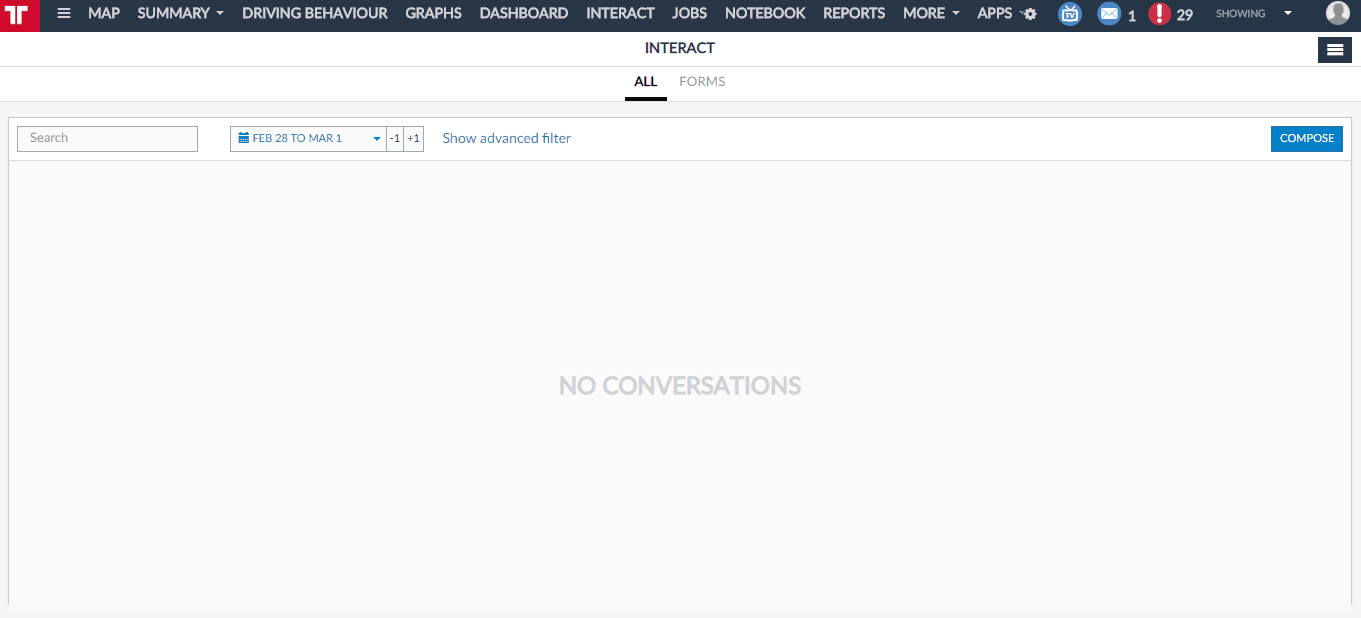Expand the Summary dropdown menu

180,14
